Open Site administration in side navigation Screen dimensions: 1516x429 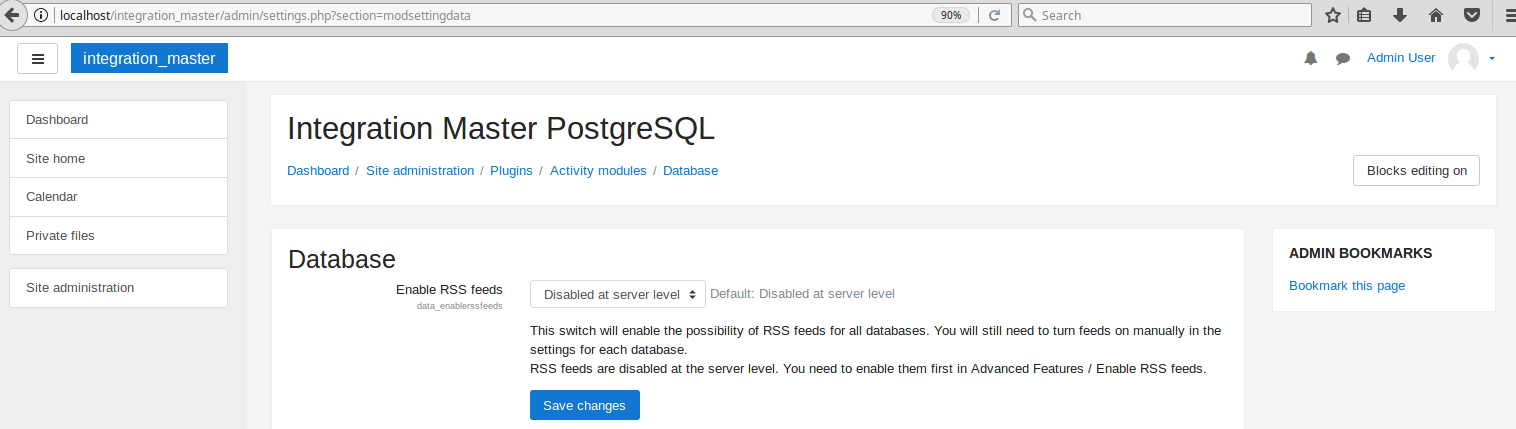click(x=118, y=288)
